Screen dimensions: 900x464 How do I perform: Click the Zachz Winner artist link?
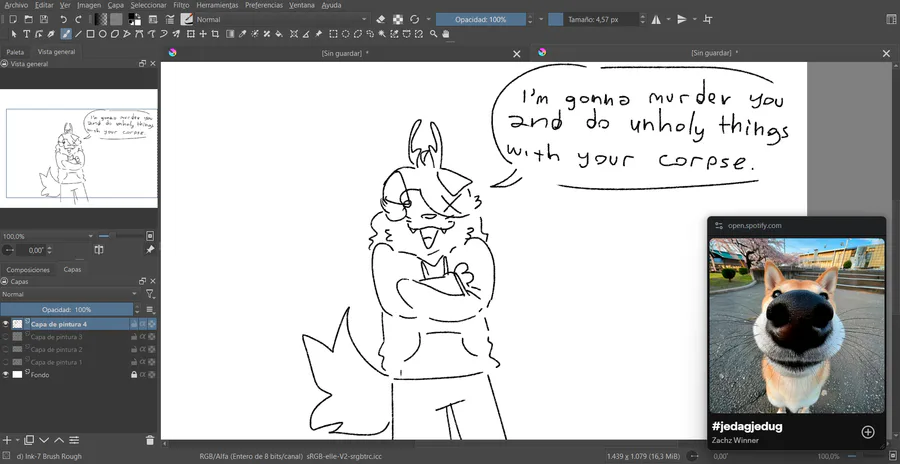click(735, 440)
